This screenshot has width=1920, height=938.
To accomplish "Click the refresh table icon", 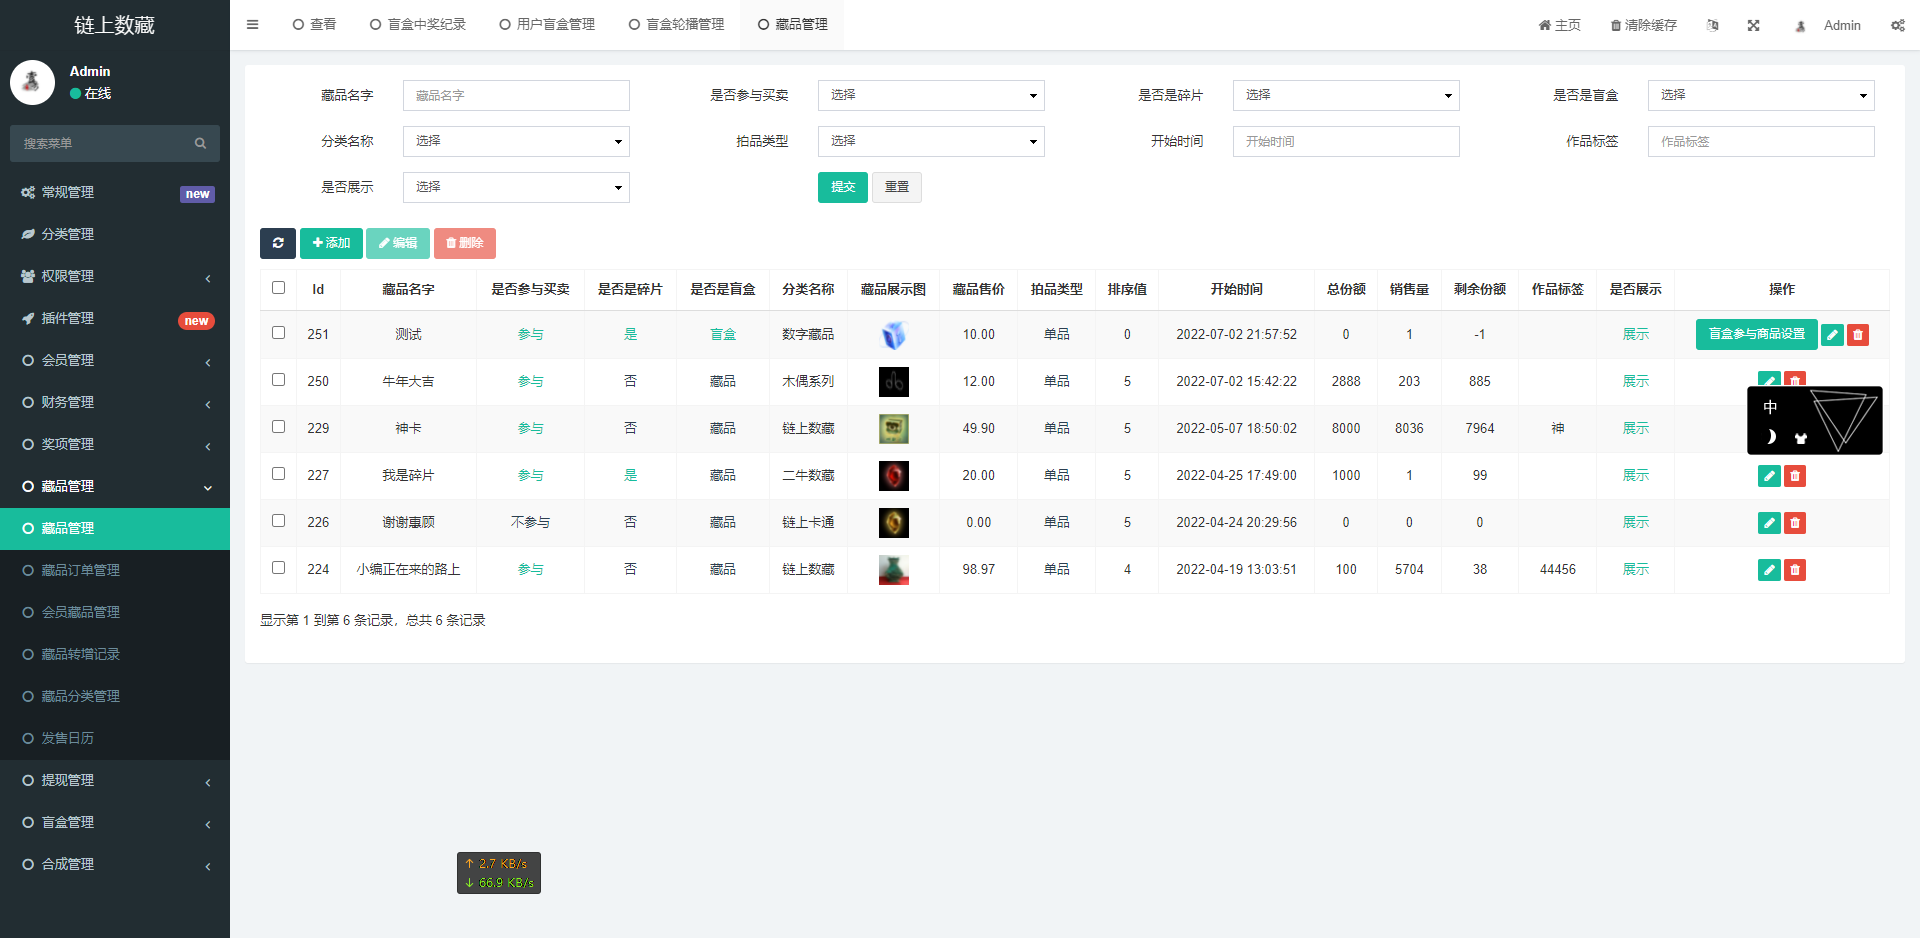I will pyautogui.click(x=277, y=243).
